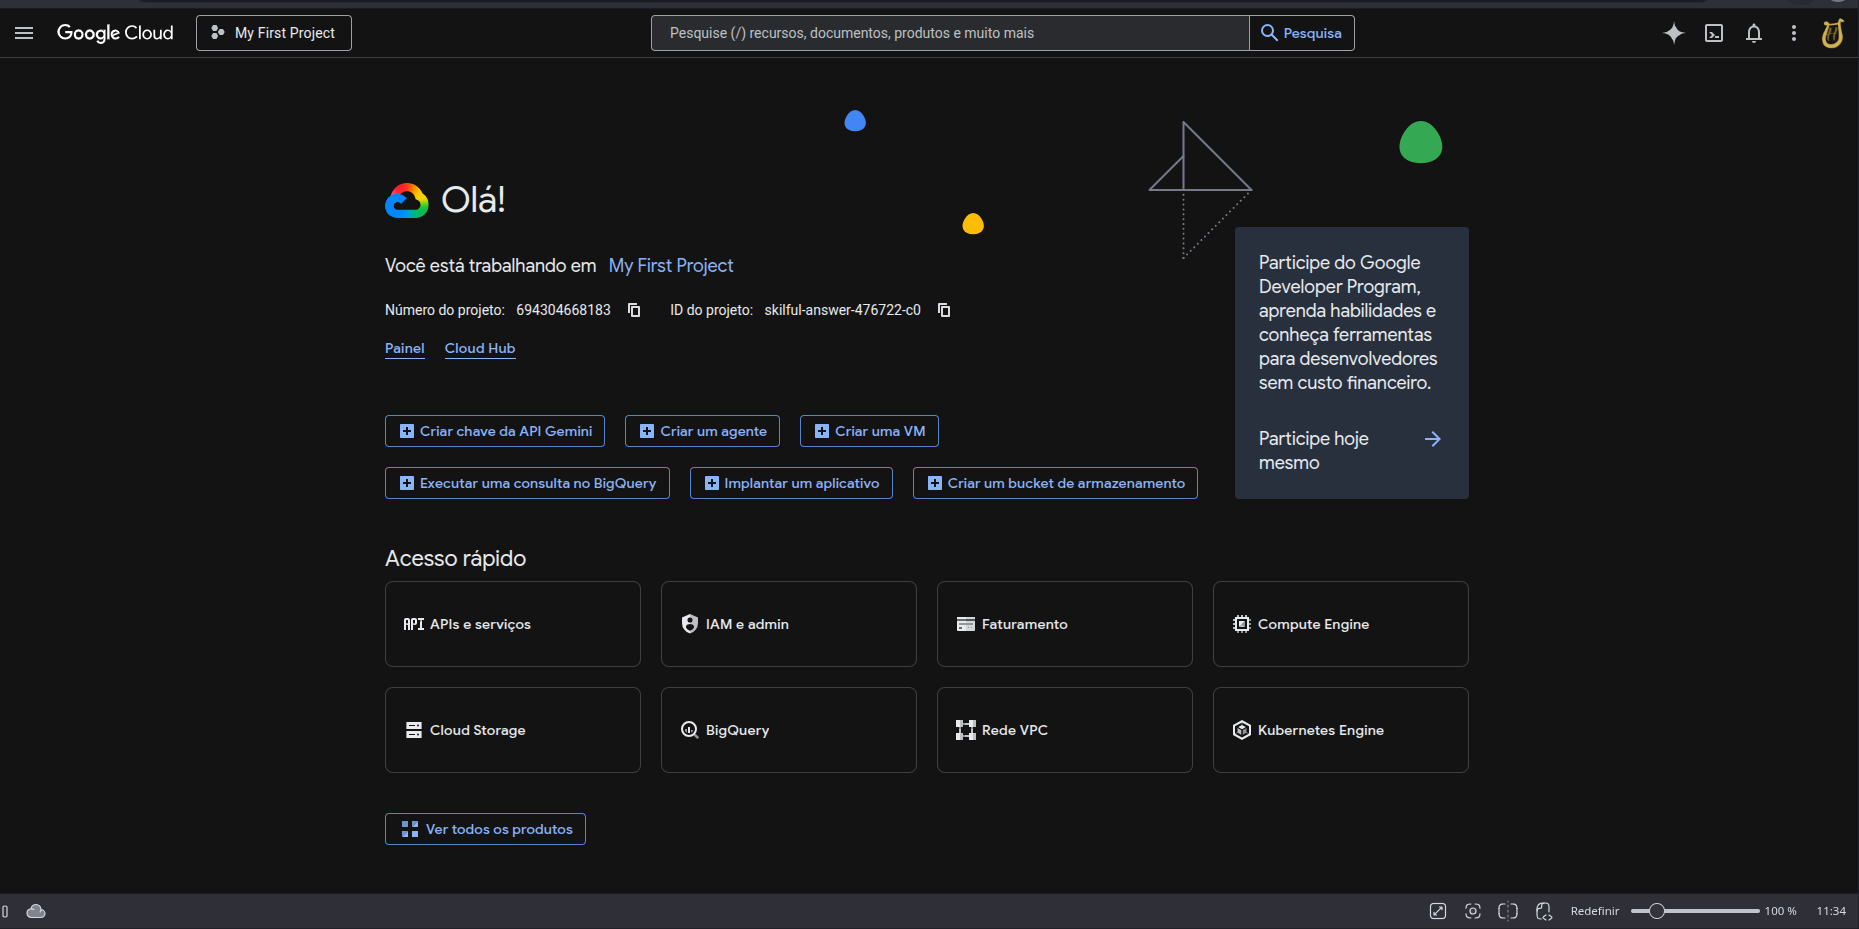Open IAM e admin card
The width and height of the screenshot is (1859, 929).
pyautogui.click(x=789, y=624)
